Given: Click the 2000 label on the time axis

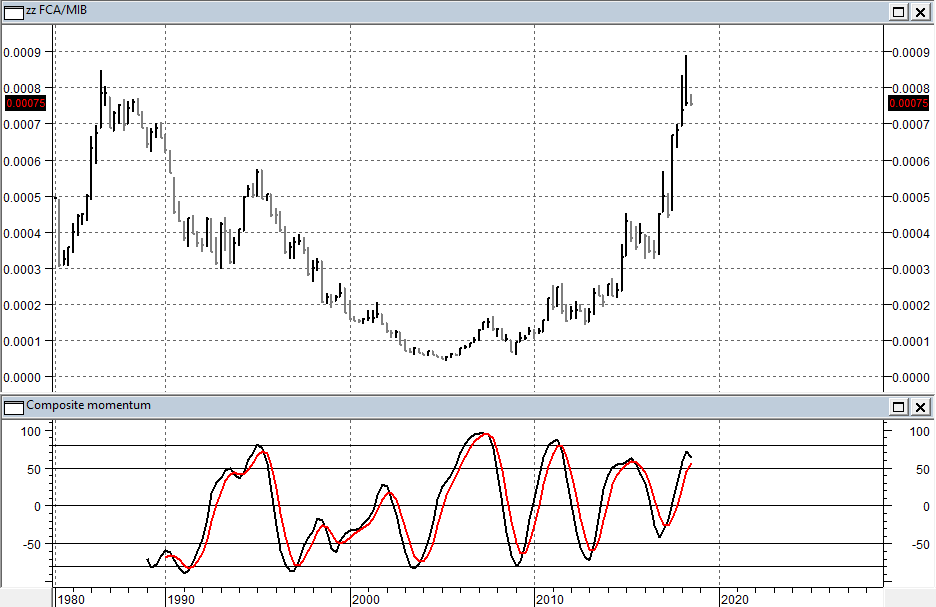Looking at the screenshot, I should coord(366,599).
